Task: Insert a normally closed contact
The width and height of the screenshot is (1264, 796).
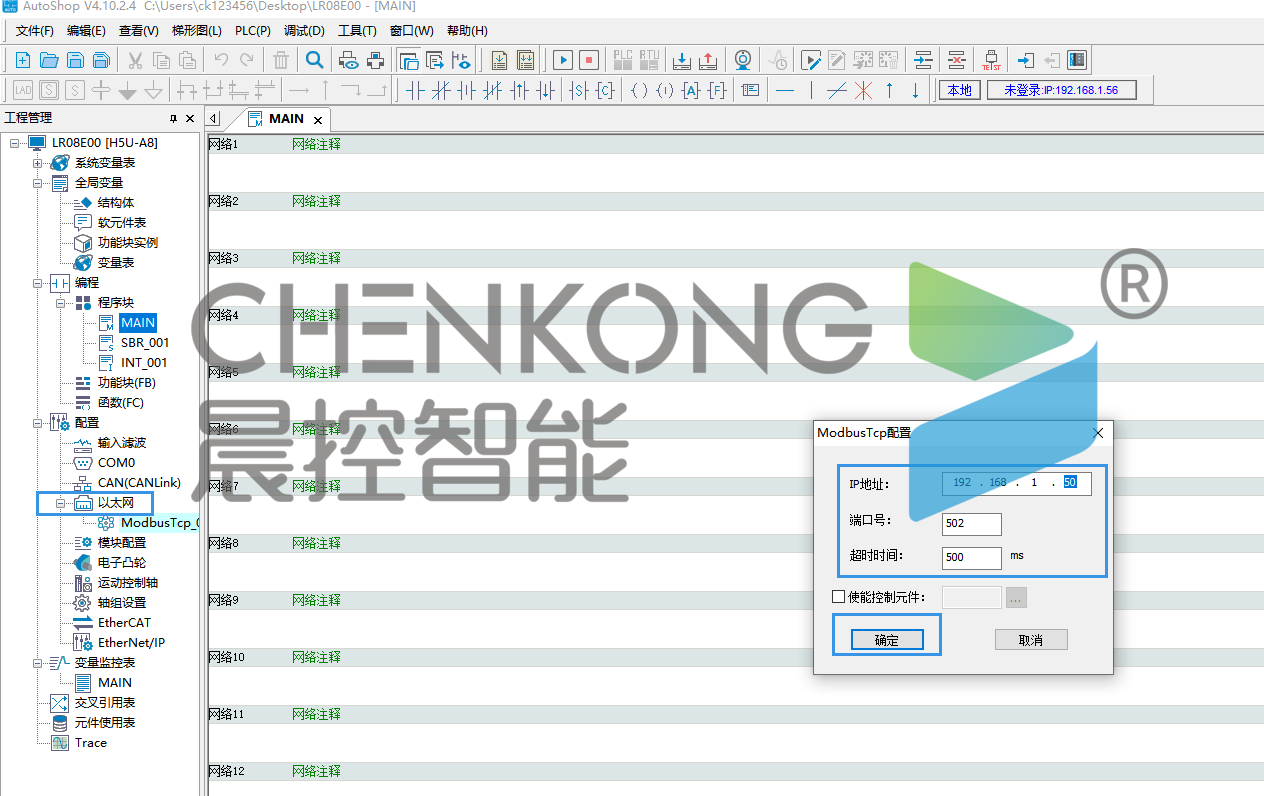Action: (x=441, y=91)
